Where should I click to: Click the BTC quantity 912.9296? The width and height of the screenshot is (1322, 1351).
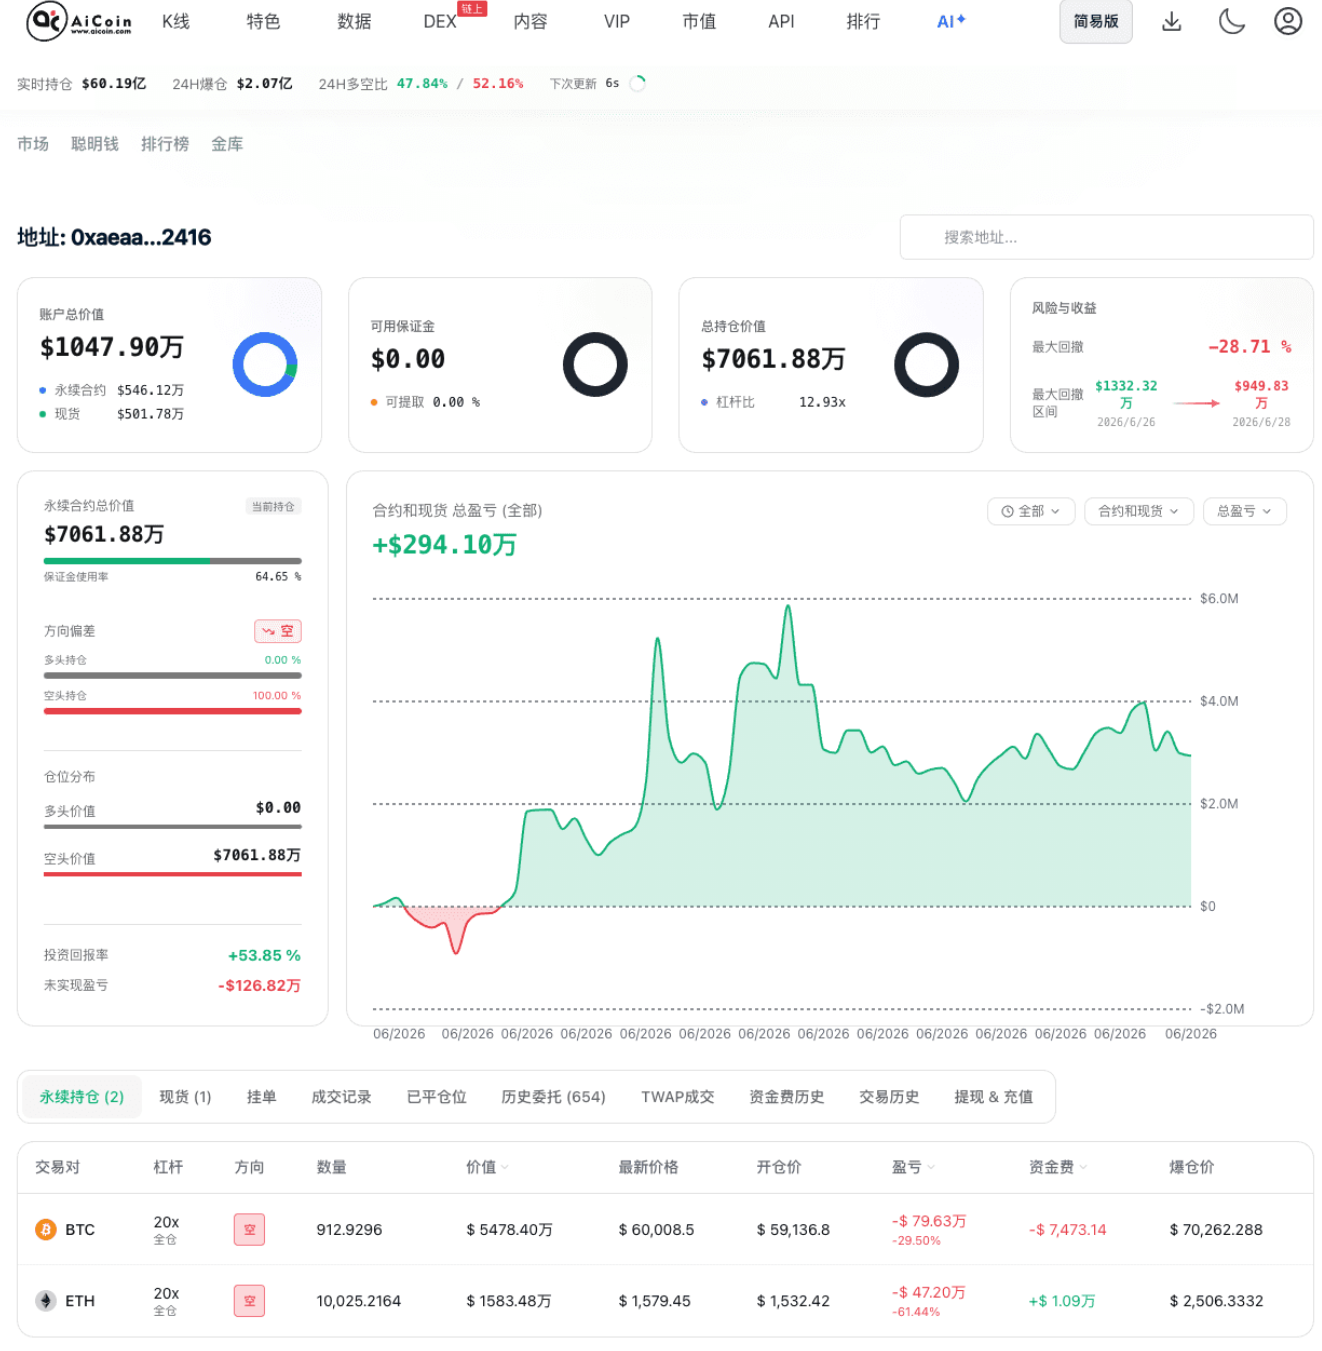(x=349, y=1229)
